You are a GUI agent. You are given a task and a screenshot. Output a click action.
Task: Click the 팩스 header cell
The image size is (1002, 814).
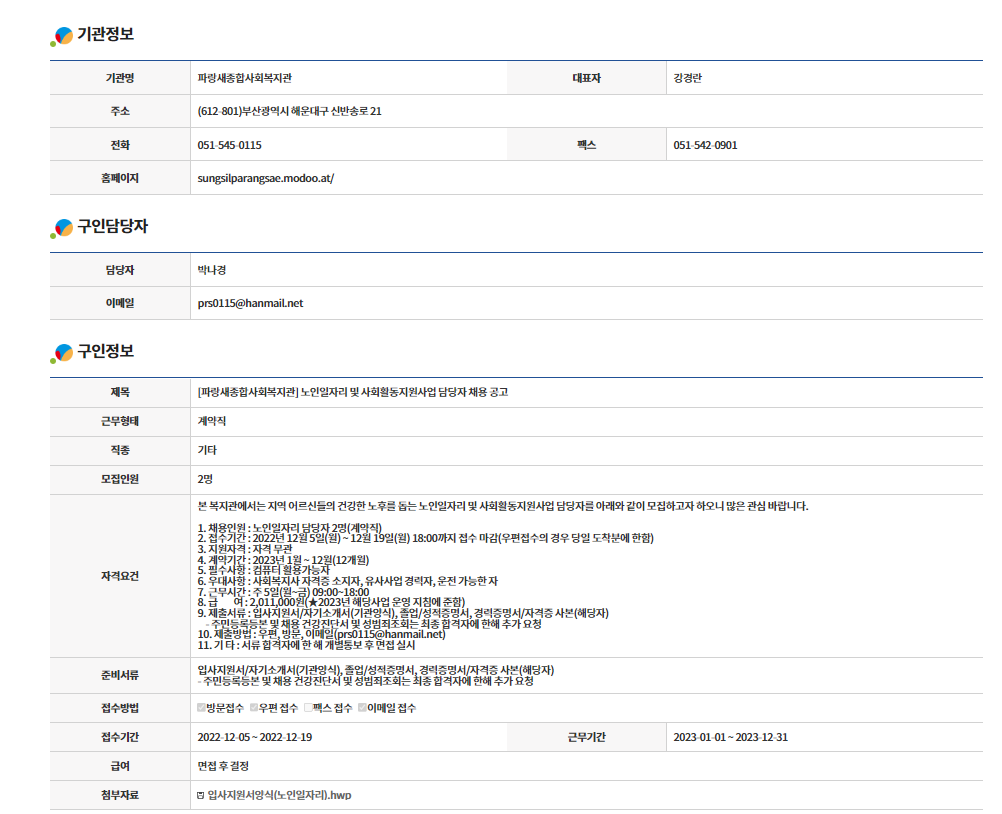pyautogui.click(x=587, y=145)
